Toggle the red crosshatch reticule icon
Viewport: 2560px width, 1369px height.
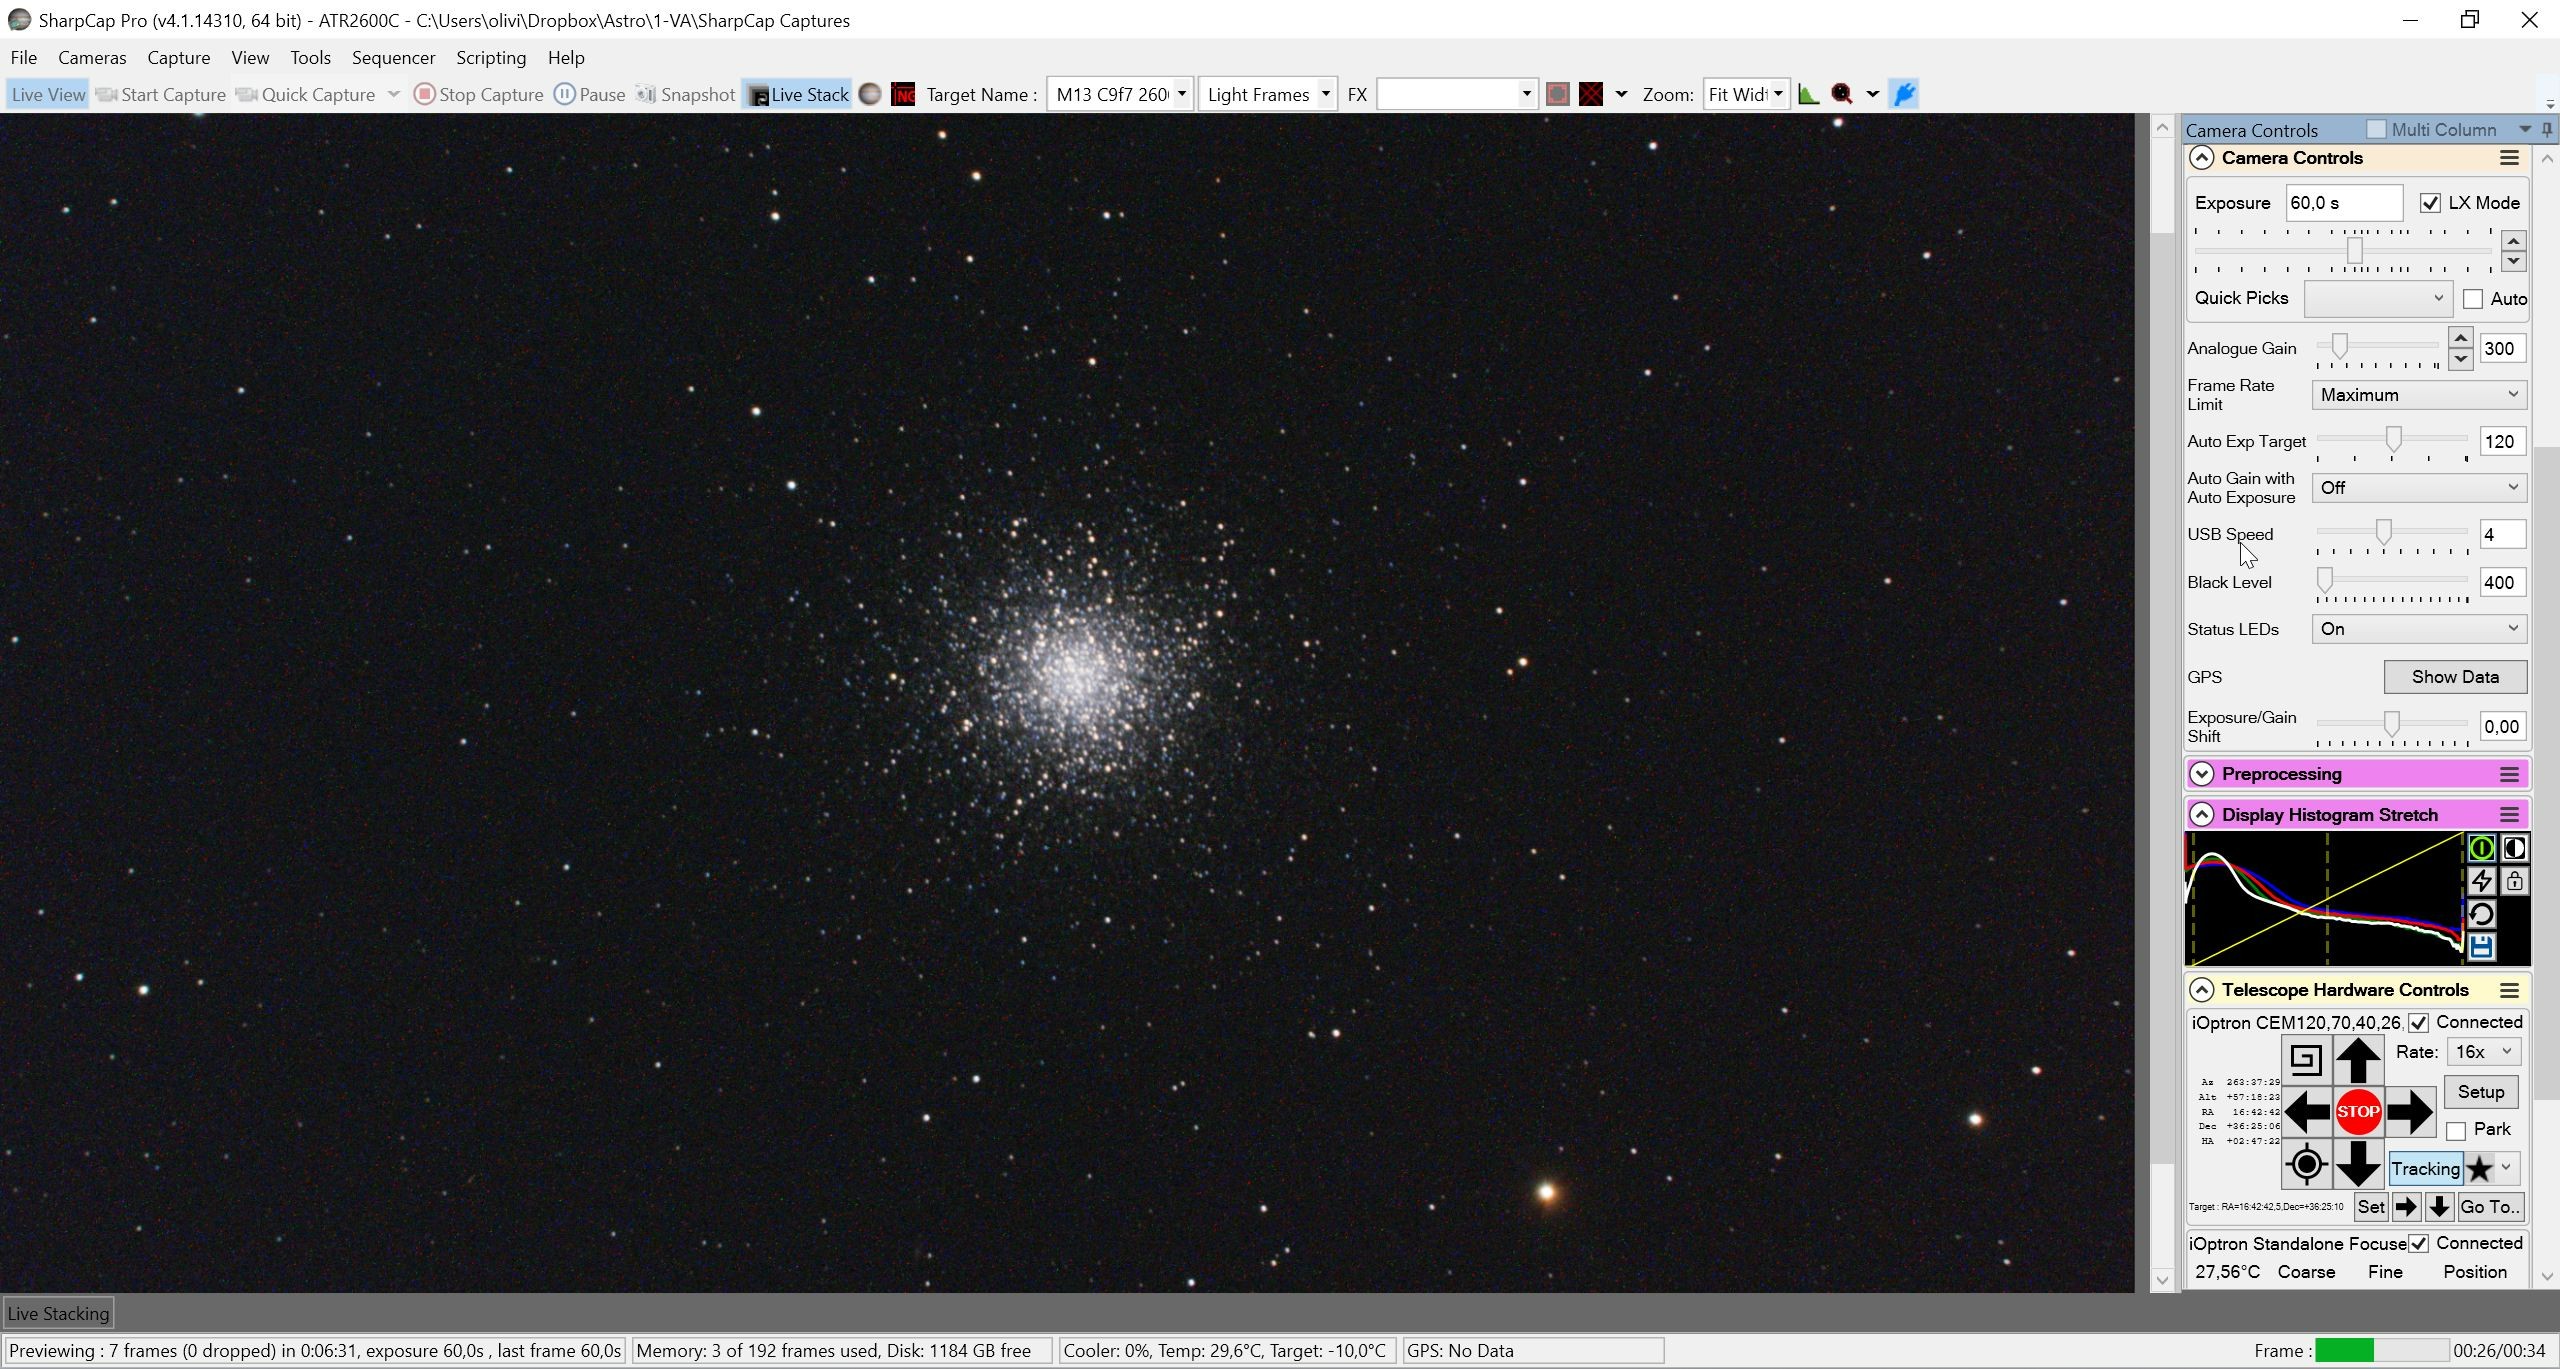(1591, 94)
